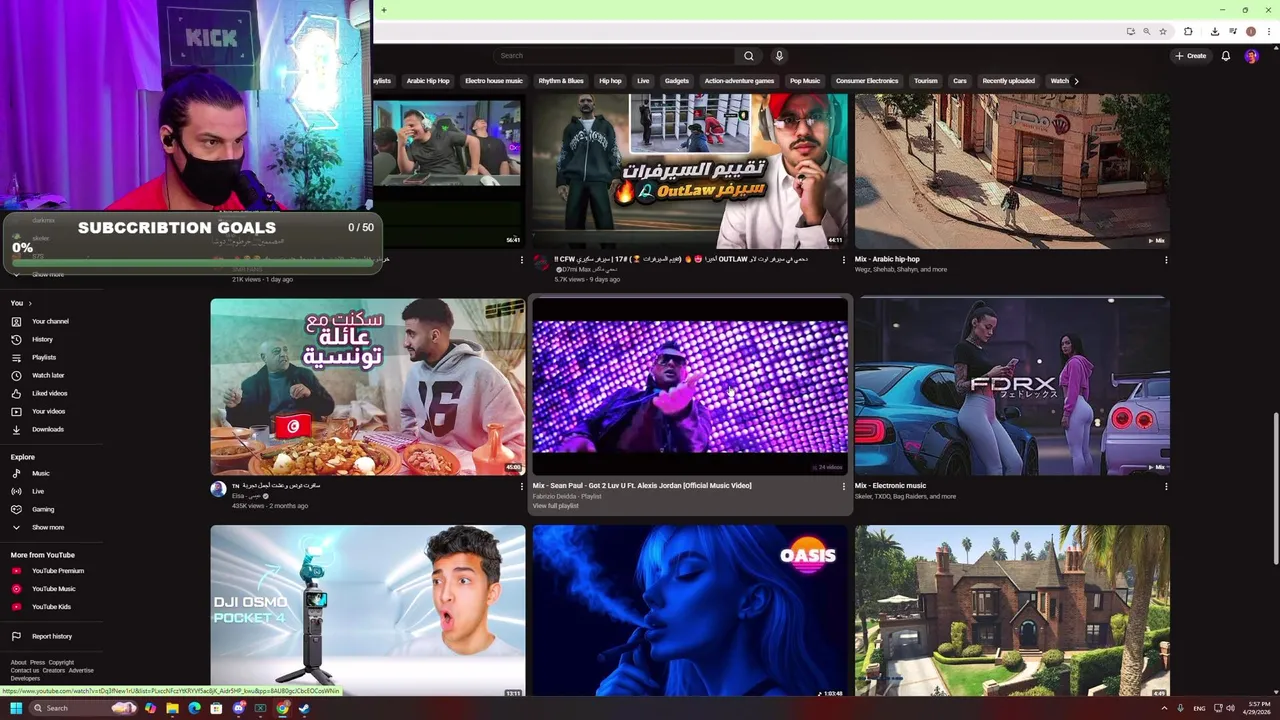Start voice search with the microphone
The image size is (1280, 720).
[x=779, y=56]
